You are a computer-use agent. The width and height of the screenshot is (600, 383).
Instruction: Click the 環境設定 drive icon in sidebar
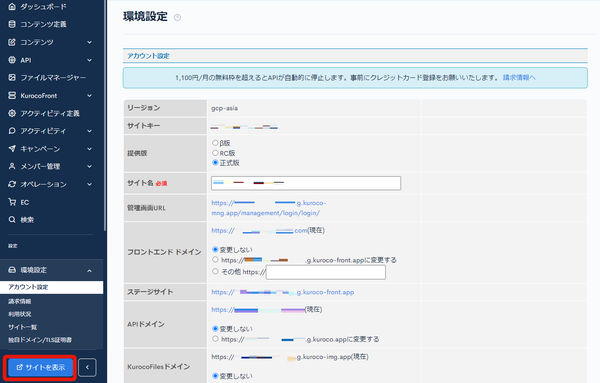[12, 270]
